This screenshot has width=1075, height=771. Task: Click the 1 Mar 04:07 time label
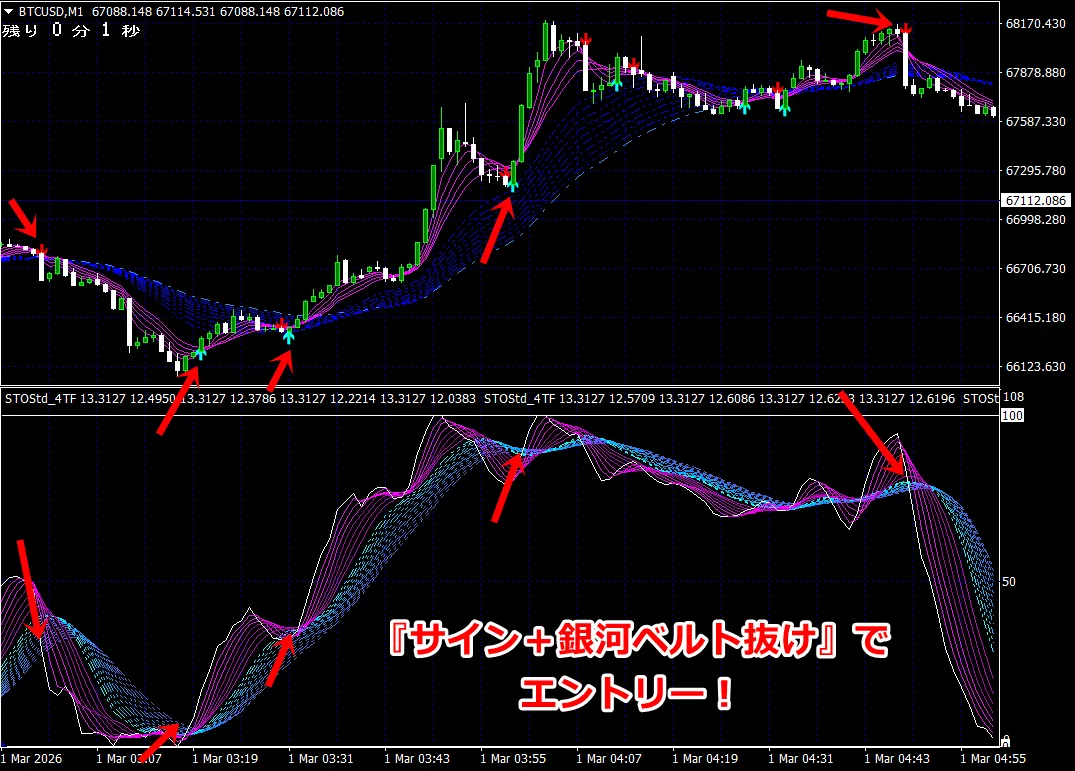tap(609, 759)
